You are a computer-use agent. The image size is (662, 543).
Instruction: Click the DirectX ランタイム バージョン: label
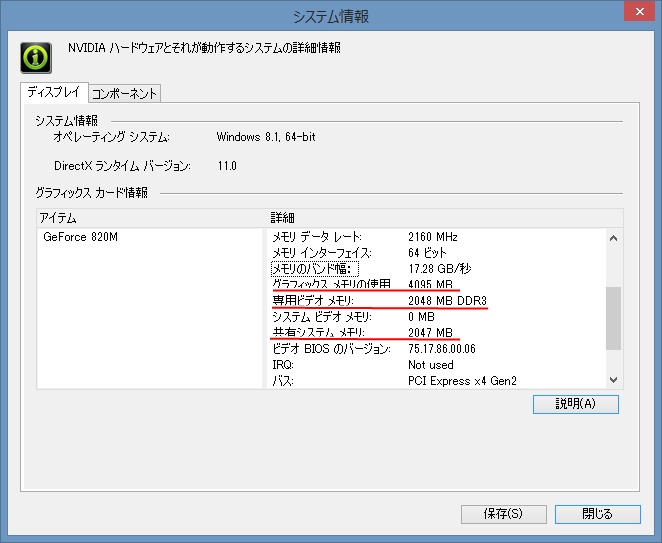122,166
